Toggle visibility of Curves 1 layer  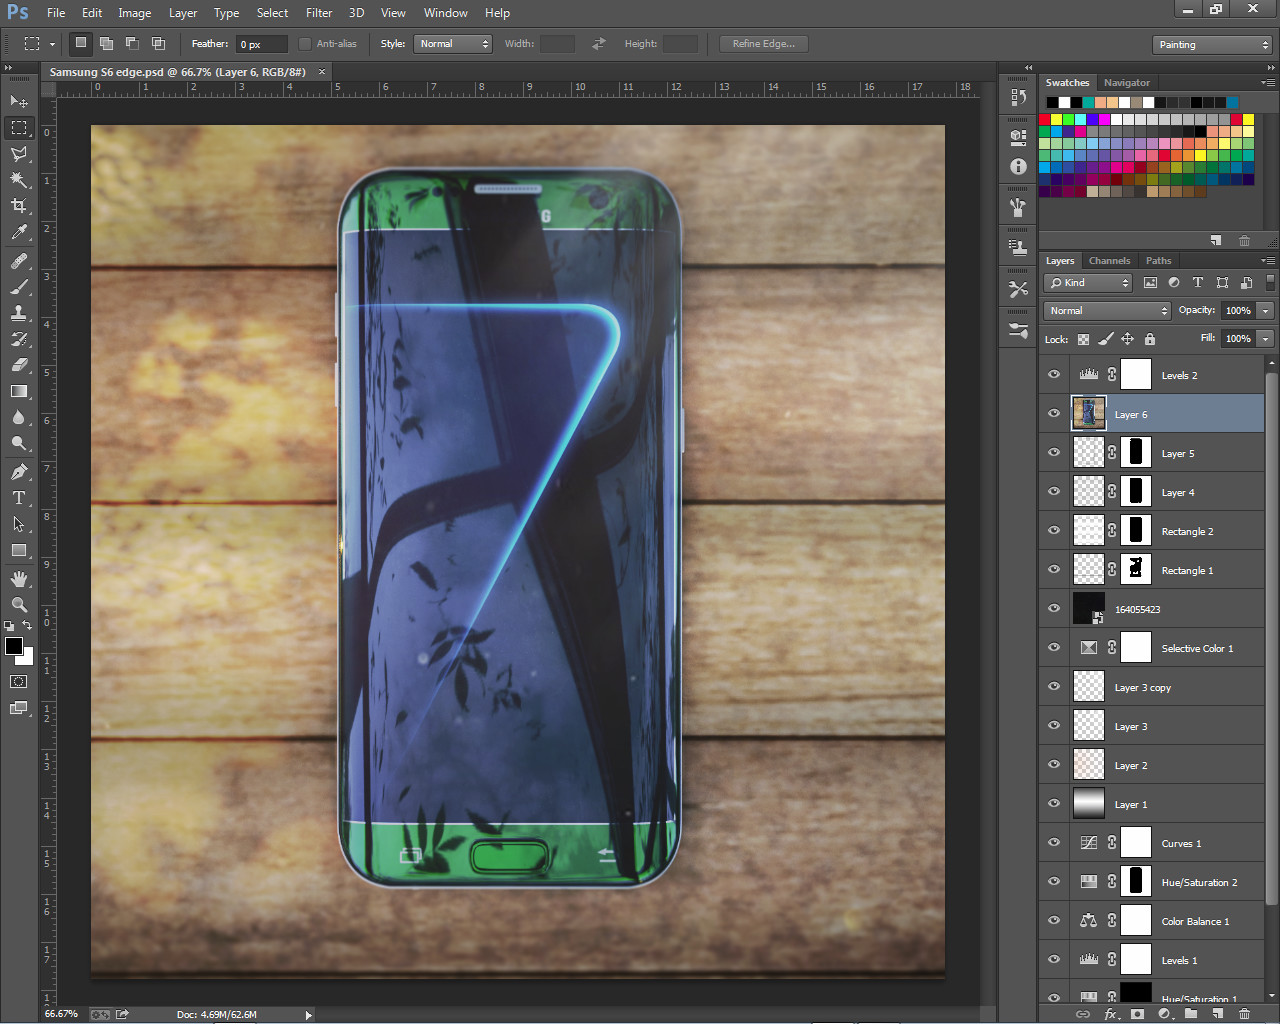pos(1054,842)
